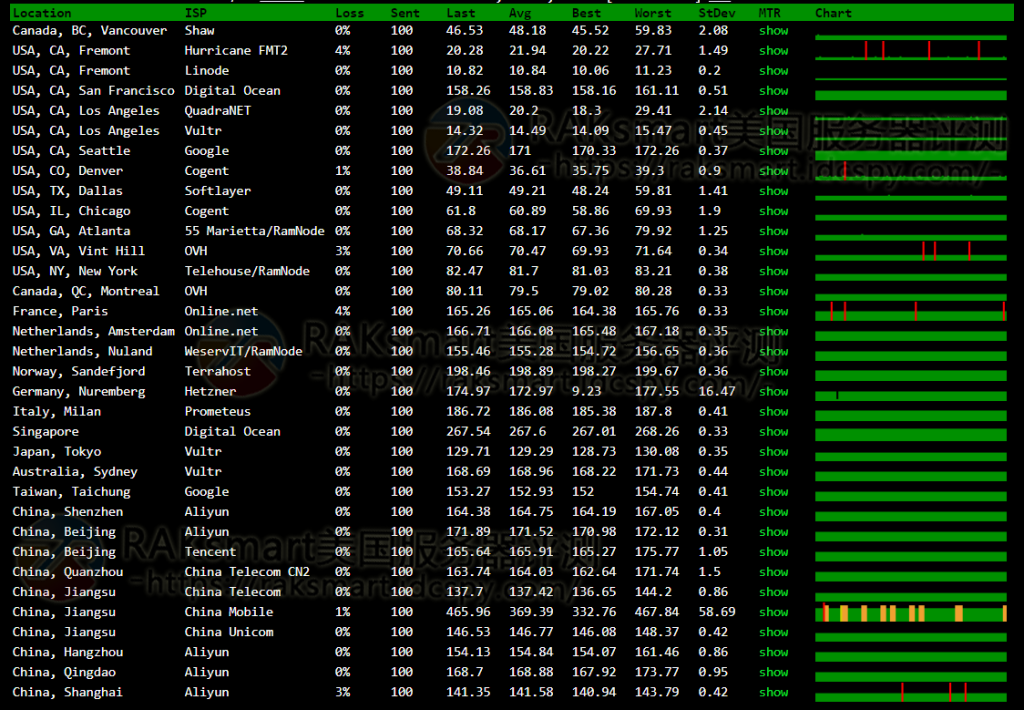Screen dimensions: 1024x710
Task: Open show link for New York Telehouse
Action: tap(773, 271)
